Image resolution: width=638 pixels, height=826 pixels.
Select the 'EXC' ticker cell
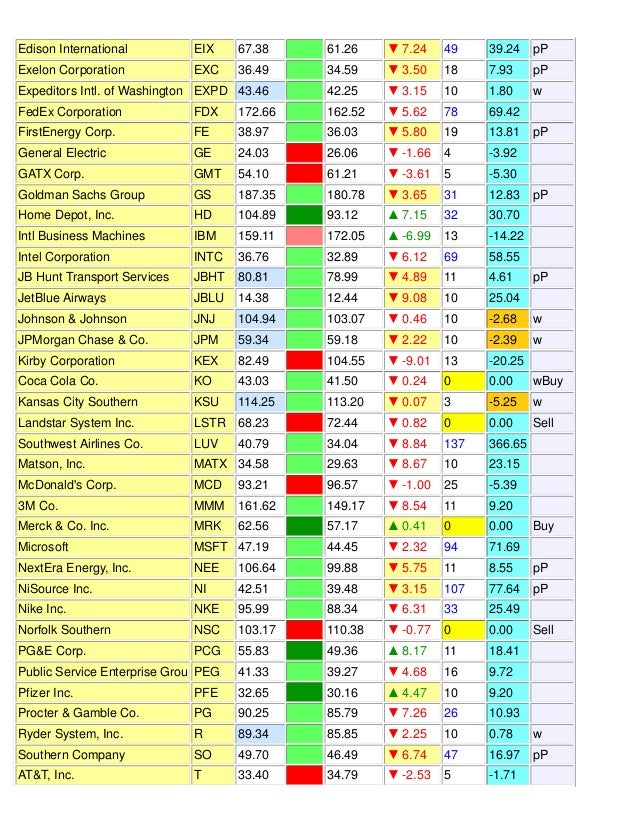212,70
